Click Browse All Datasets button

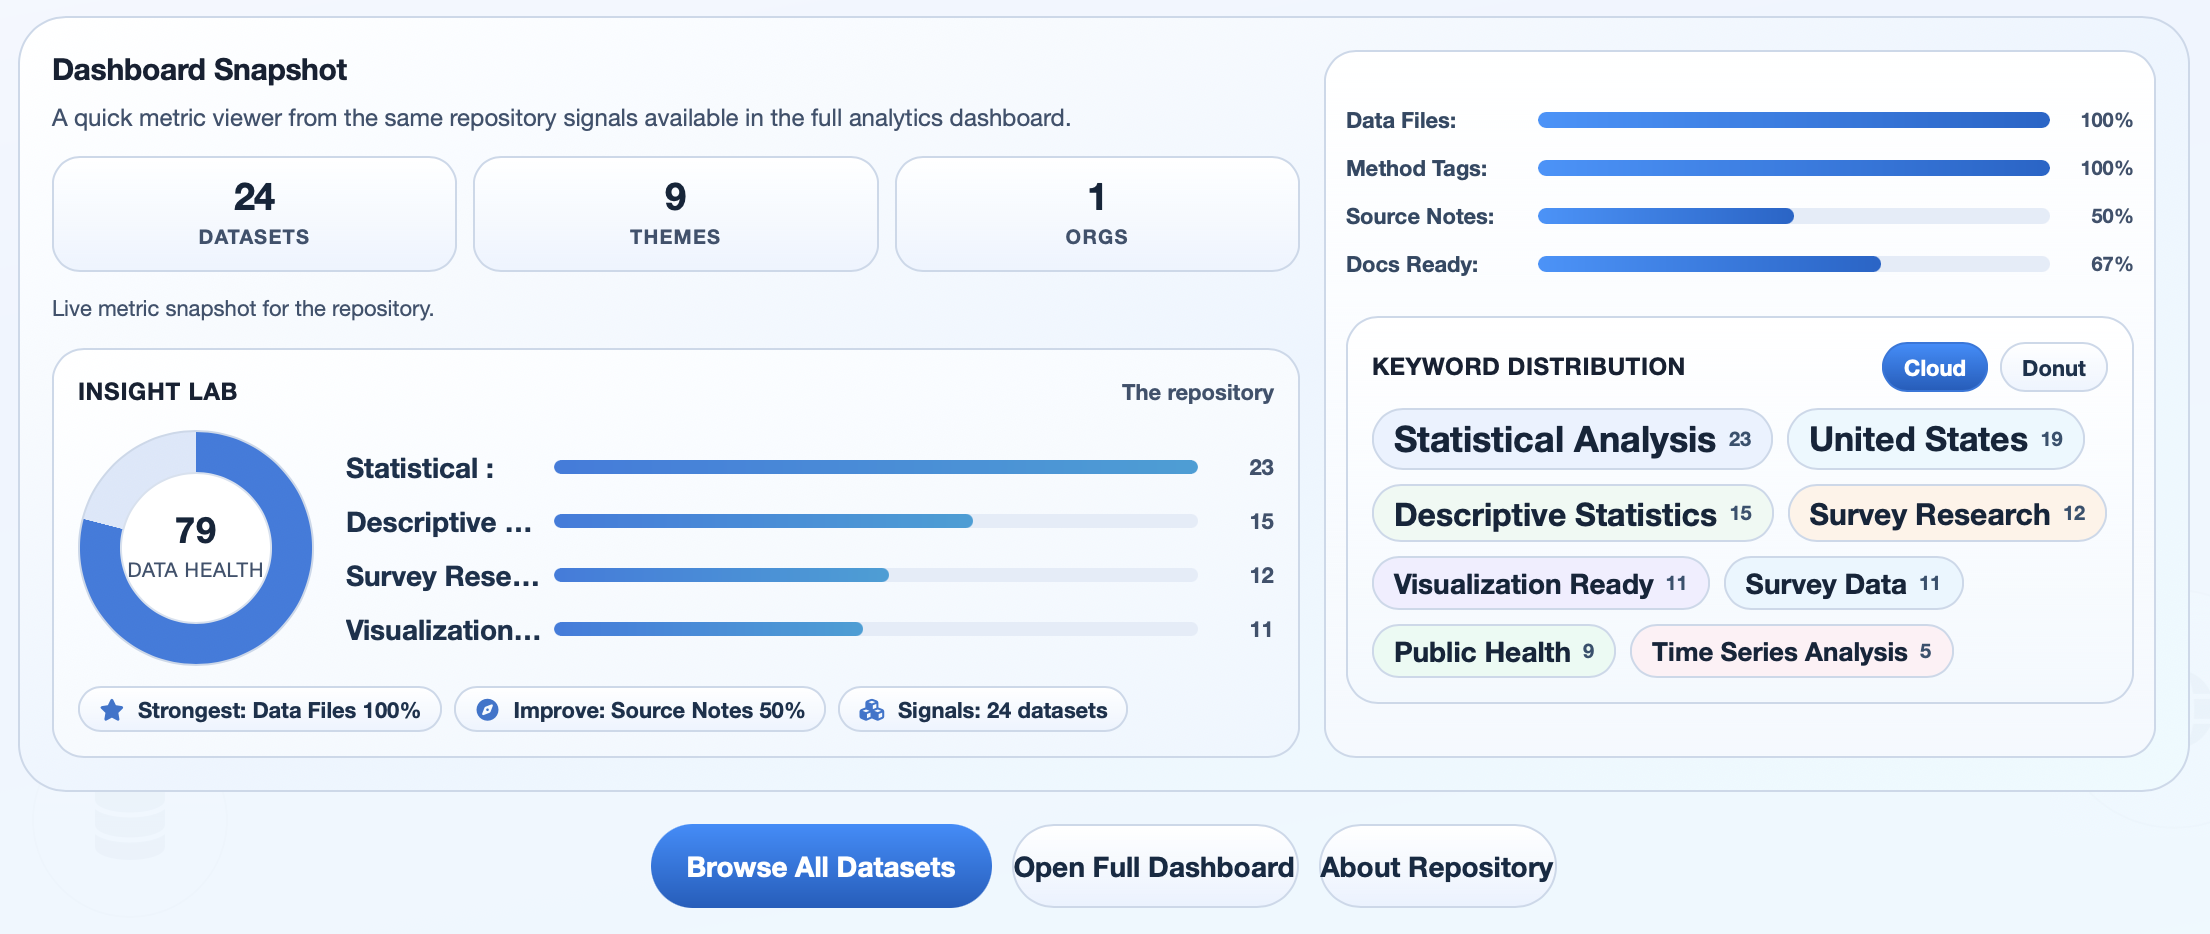point(820,866)
